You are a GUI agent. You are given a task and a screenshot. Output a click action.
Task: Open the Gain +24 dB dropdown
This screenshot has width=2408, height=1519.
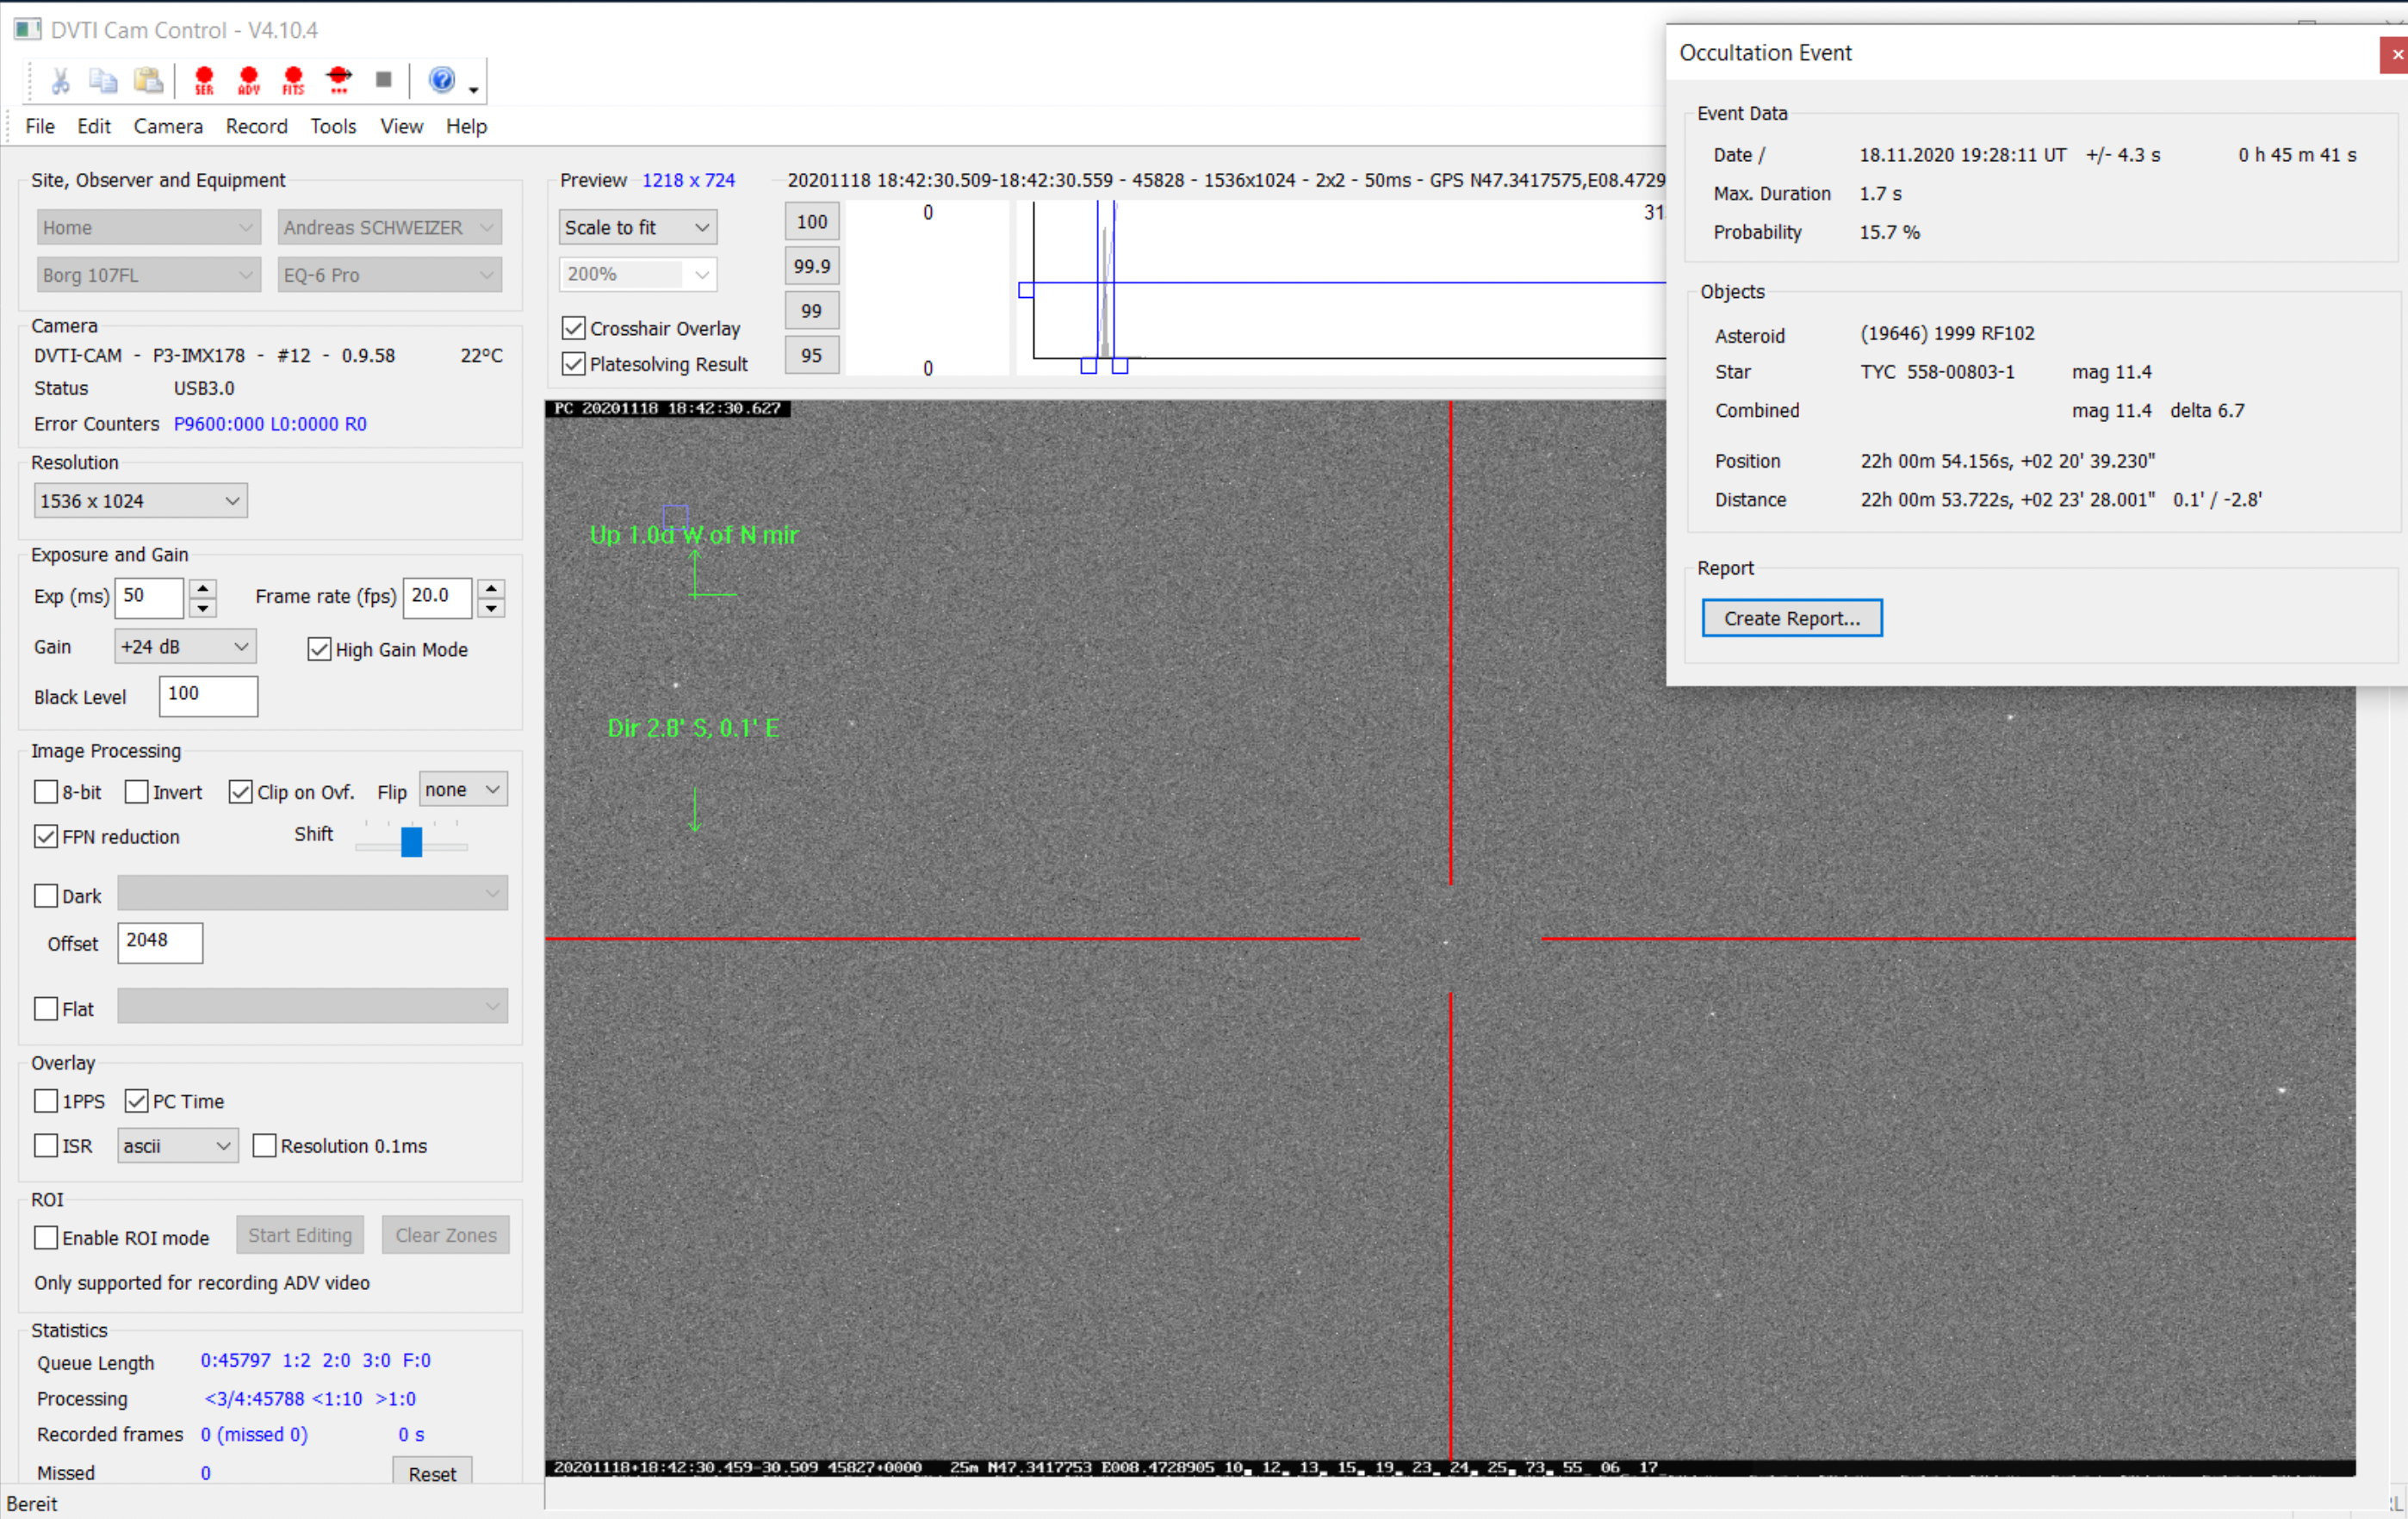(185, 647)
